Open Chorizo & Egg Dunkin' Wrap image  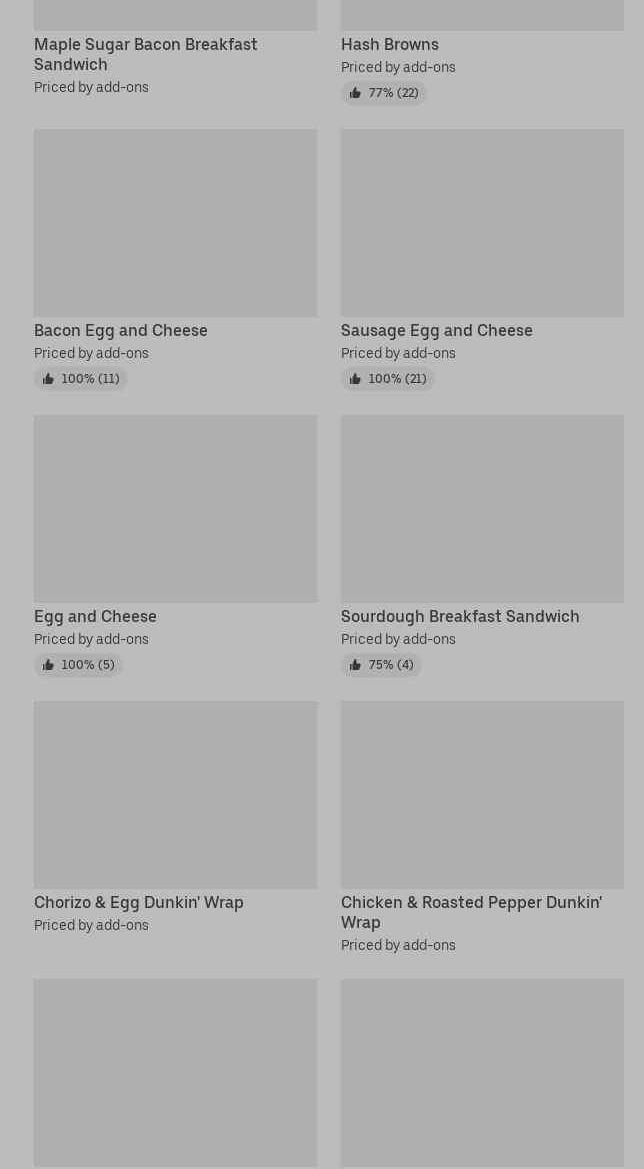pos(175,794)
